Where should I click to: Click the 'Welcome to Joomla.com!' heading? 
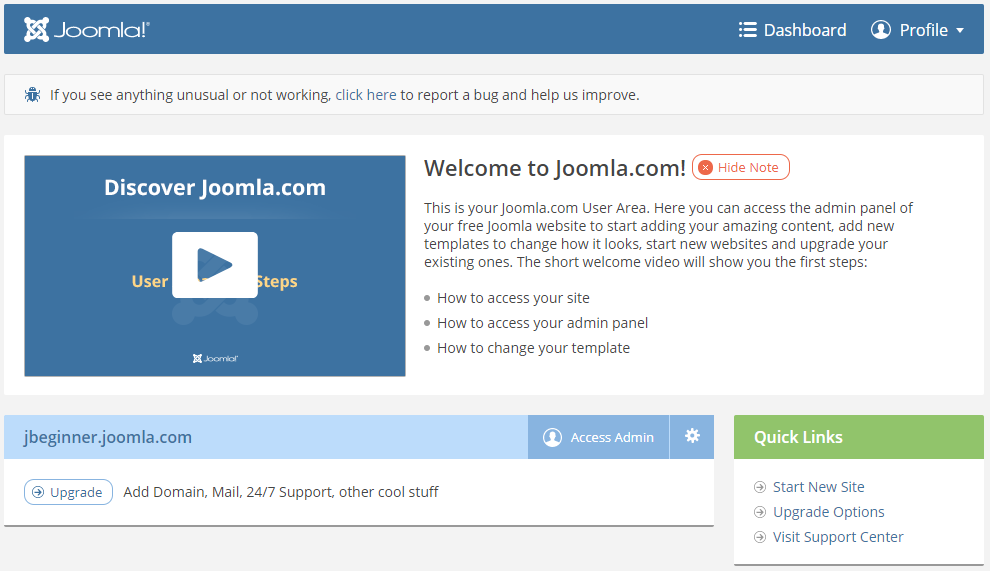[x=554, y=168]
